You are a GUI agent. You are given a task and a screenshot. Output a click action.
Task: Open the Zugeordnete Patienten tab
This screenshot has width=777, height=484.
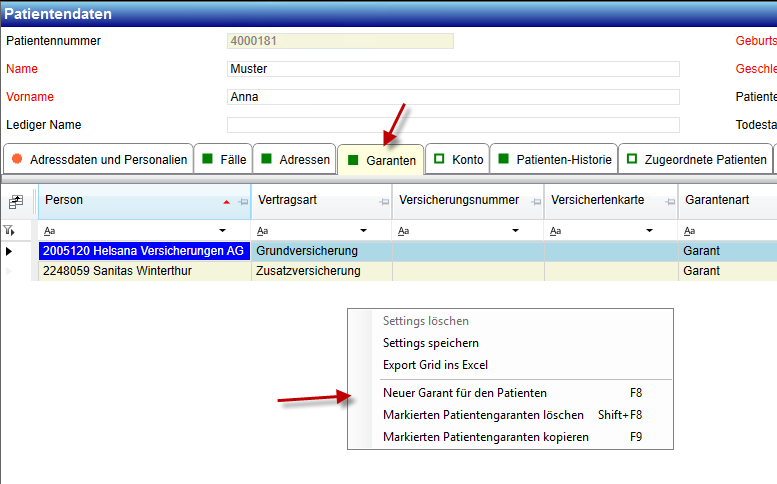[x=696, y=159]
